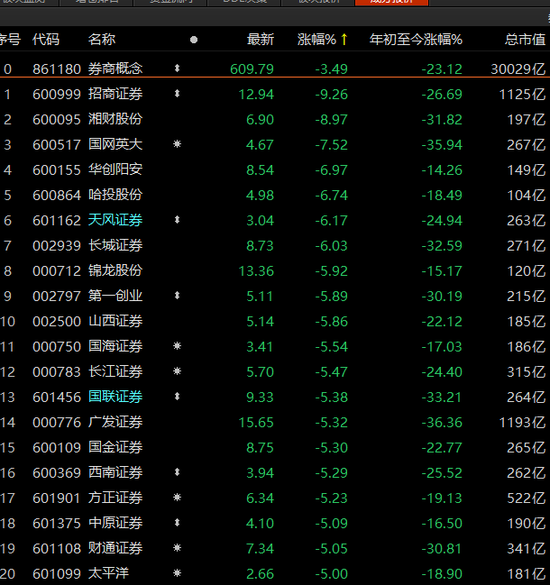
Task: Click change value -8.97
Action: 331,120
